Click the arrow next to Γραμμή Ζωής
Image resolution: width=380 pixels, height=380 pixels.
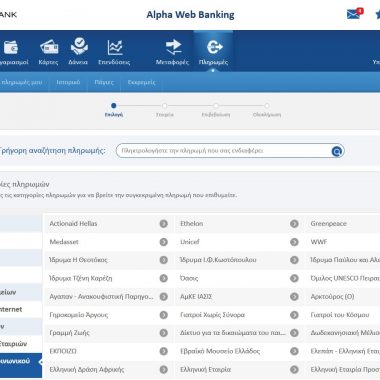(163, 333)
